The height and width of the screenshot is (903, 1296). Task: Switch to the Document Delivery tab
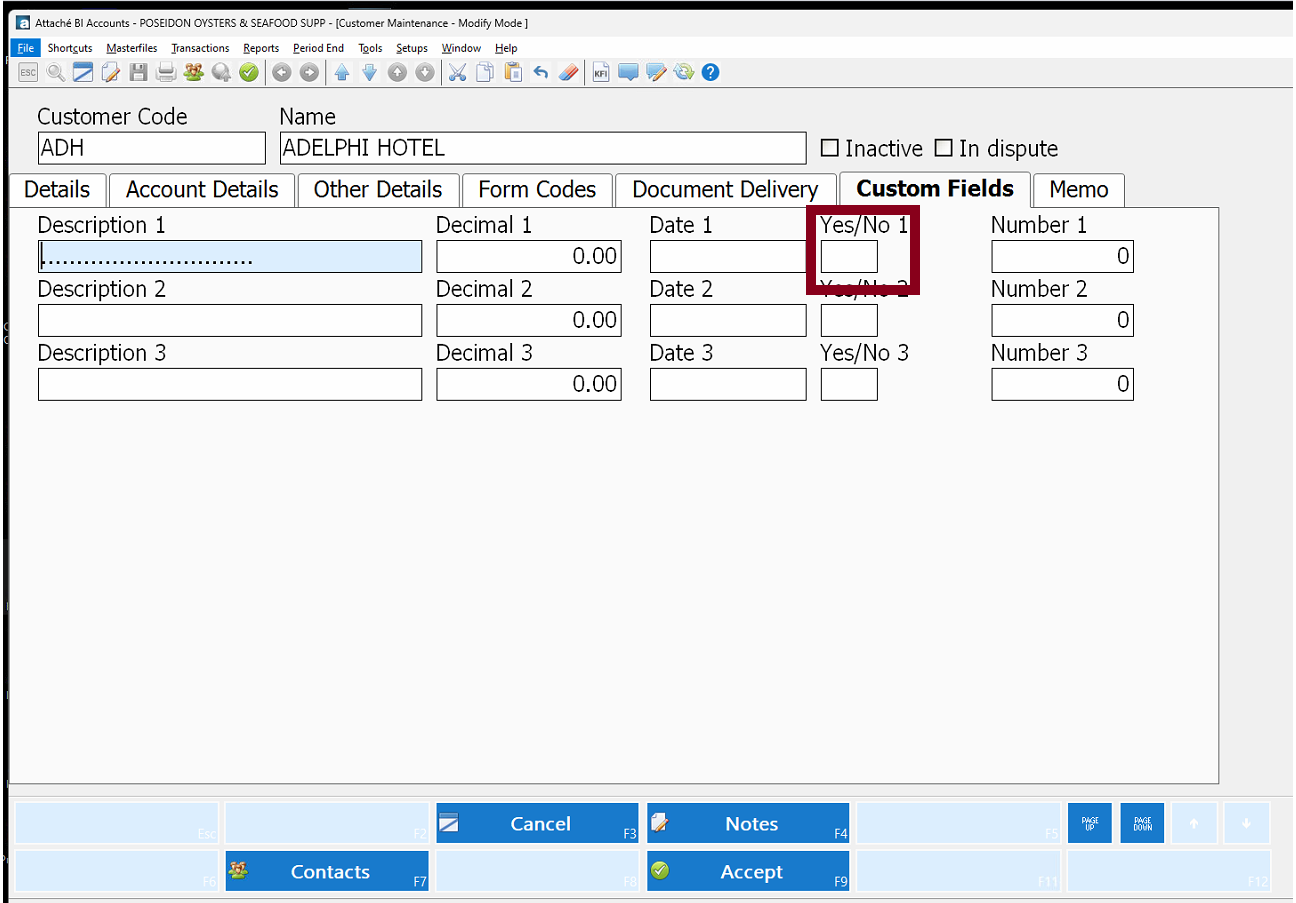(725, 190)
